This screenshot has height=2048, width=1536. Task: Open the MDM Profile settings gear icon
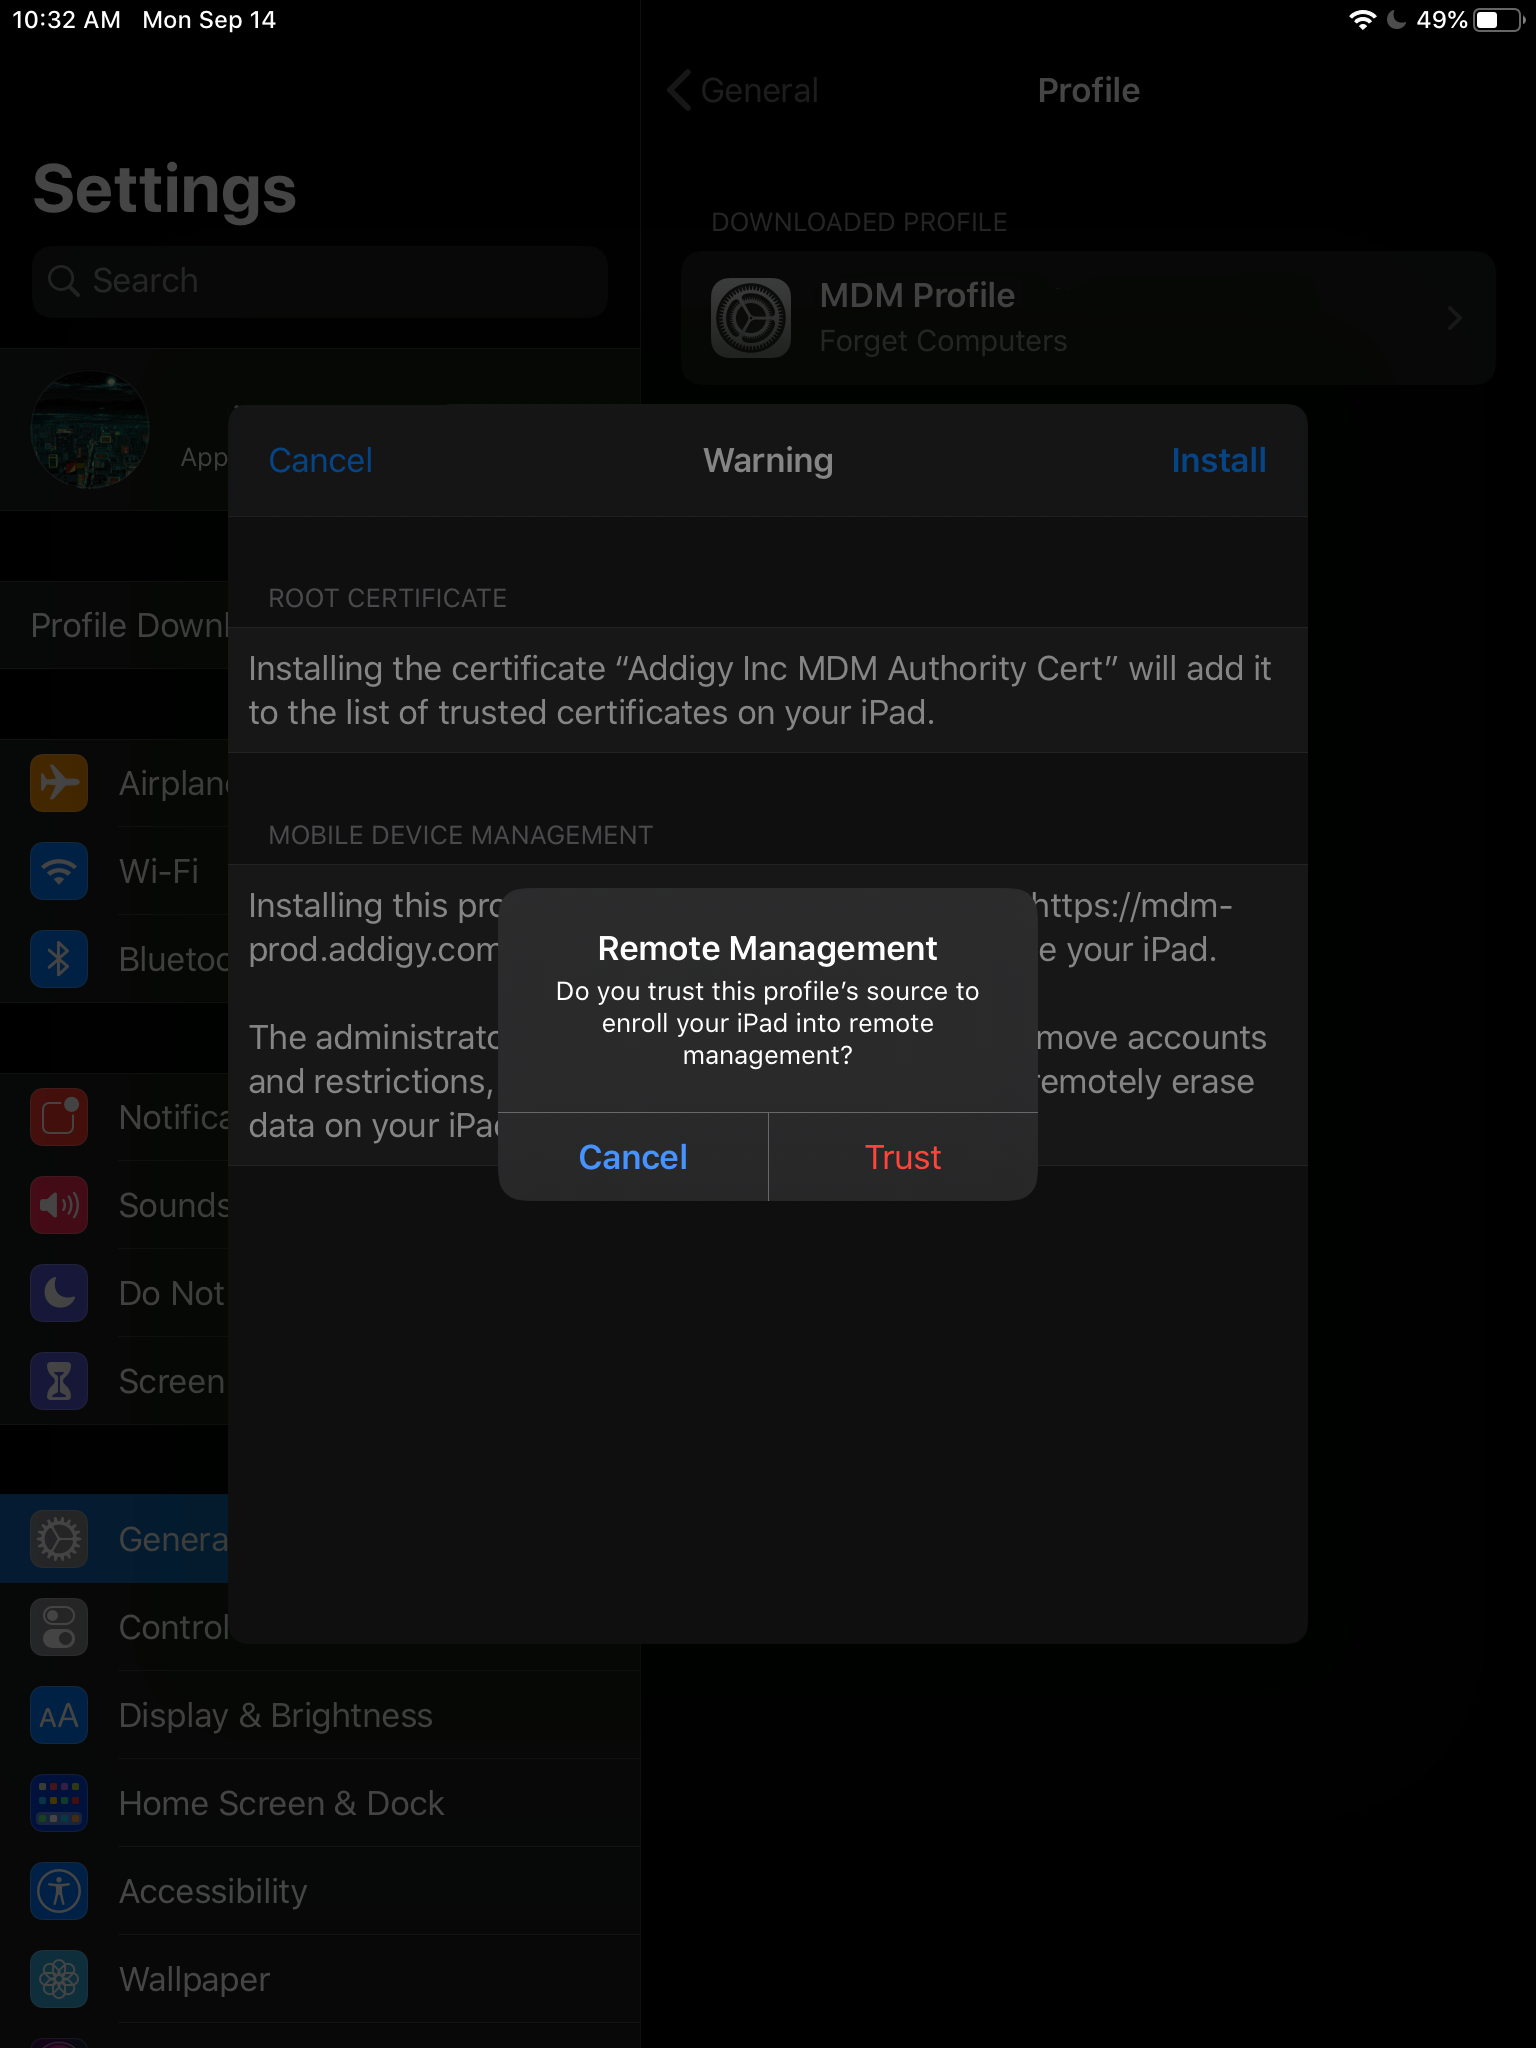tap(750, 318)
